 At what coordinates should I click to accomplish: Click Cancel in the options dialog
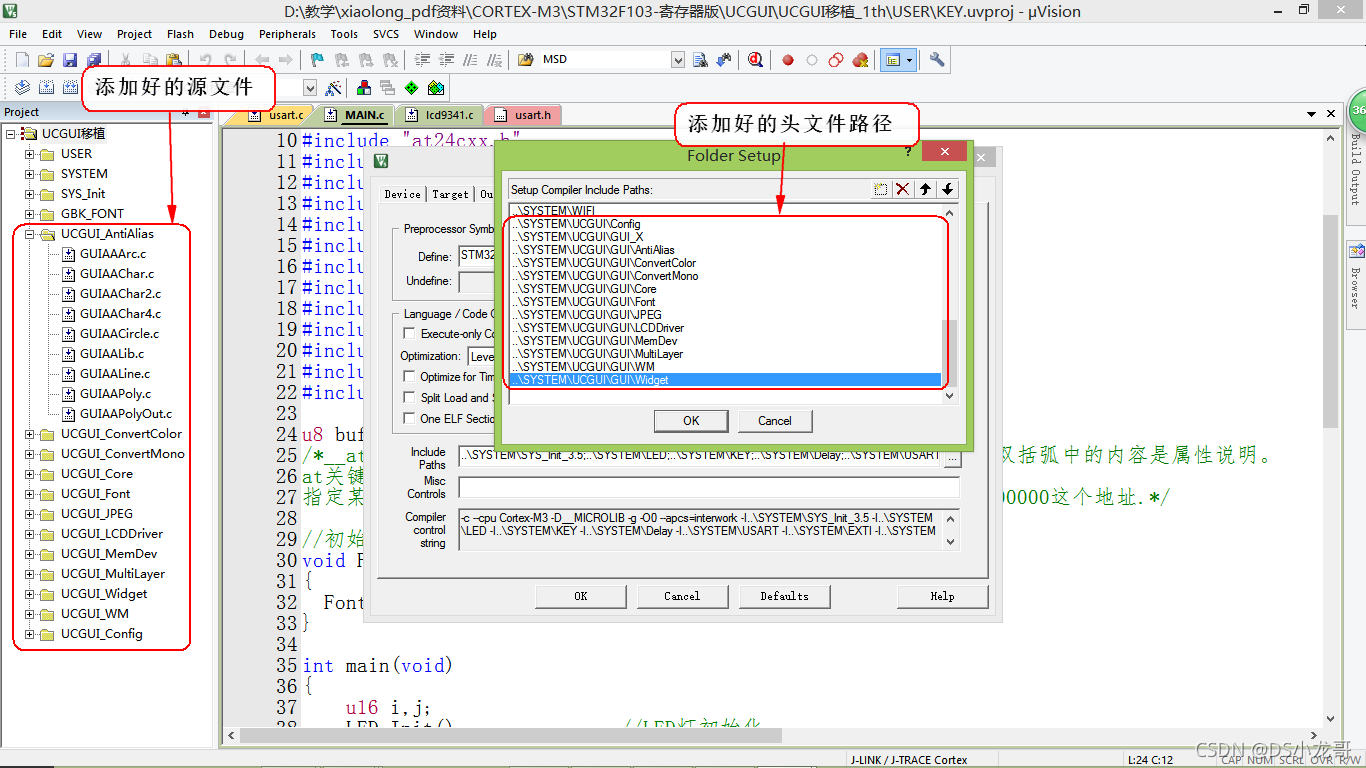click(682, 596)
